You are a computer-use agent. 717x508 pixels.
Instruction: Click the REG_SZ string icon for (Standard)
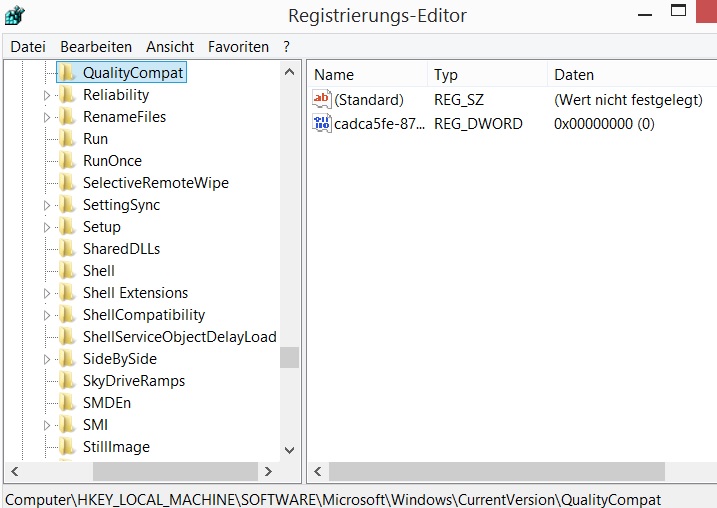(x=322, y=99)
